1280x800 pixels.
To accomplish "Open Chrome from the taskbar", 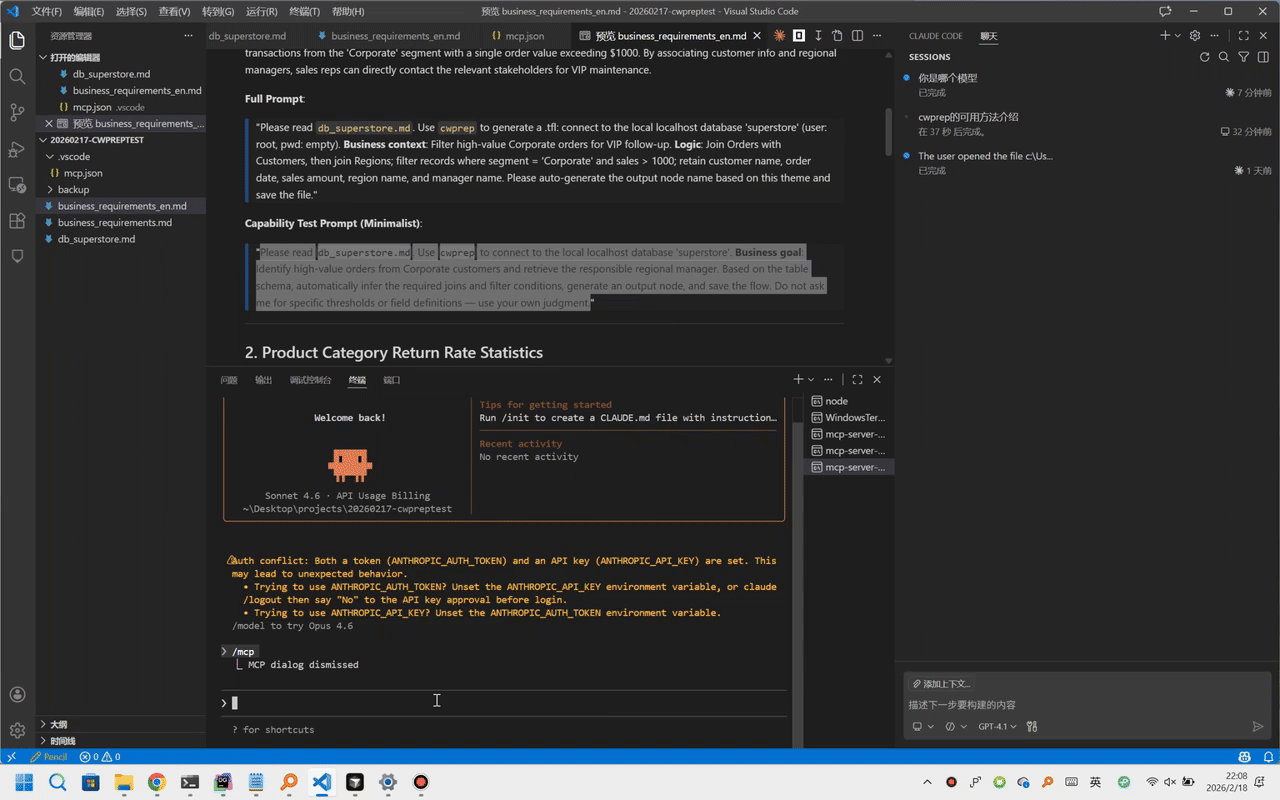I will click(156, 782).
